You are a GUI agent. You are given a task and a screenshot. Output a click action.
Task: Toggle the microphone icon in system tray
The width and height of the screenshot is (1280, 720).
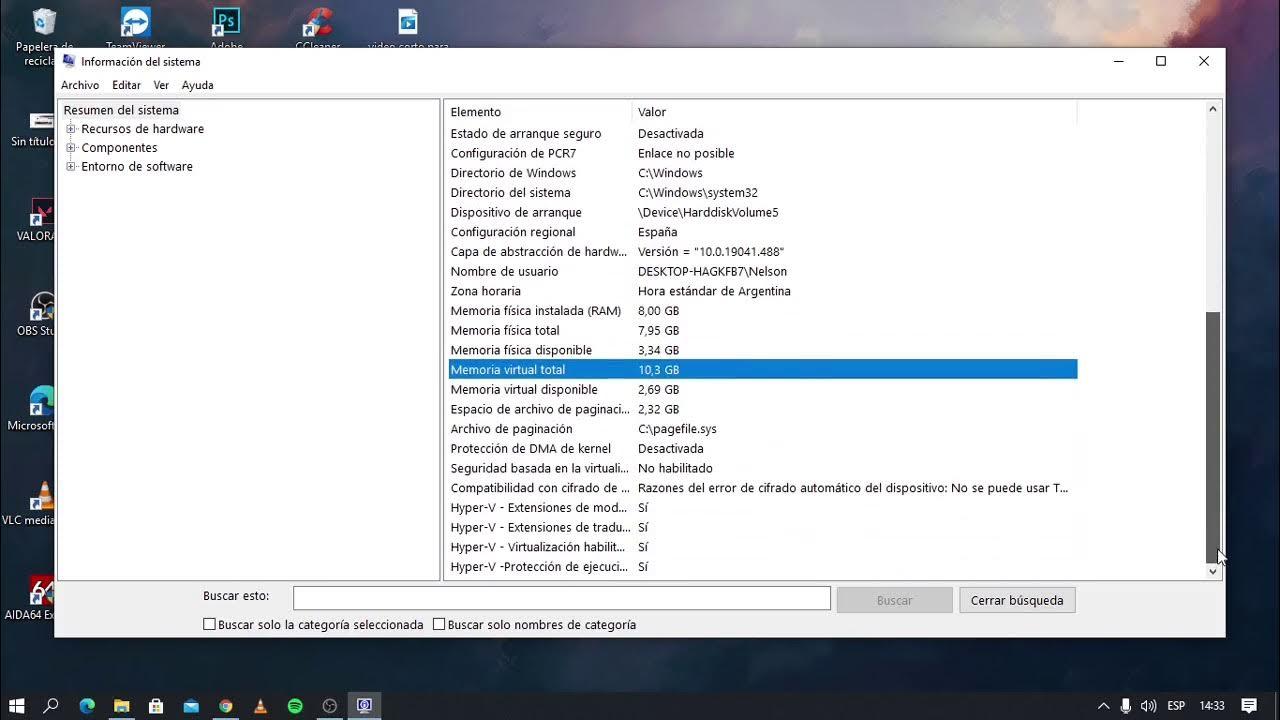[1125, 705]
